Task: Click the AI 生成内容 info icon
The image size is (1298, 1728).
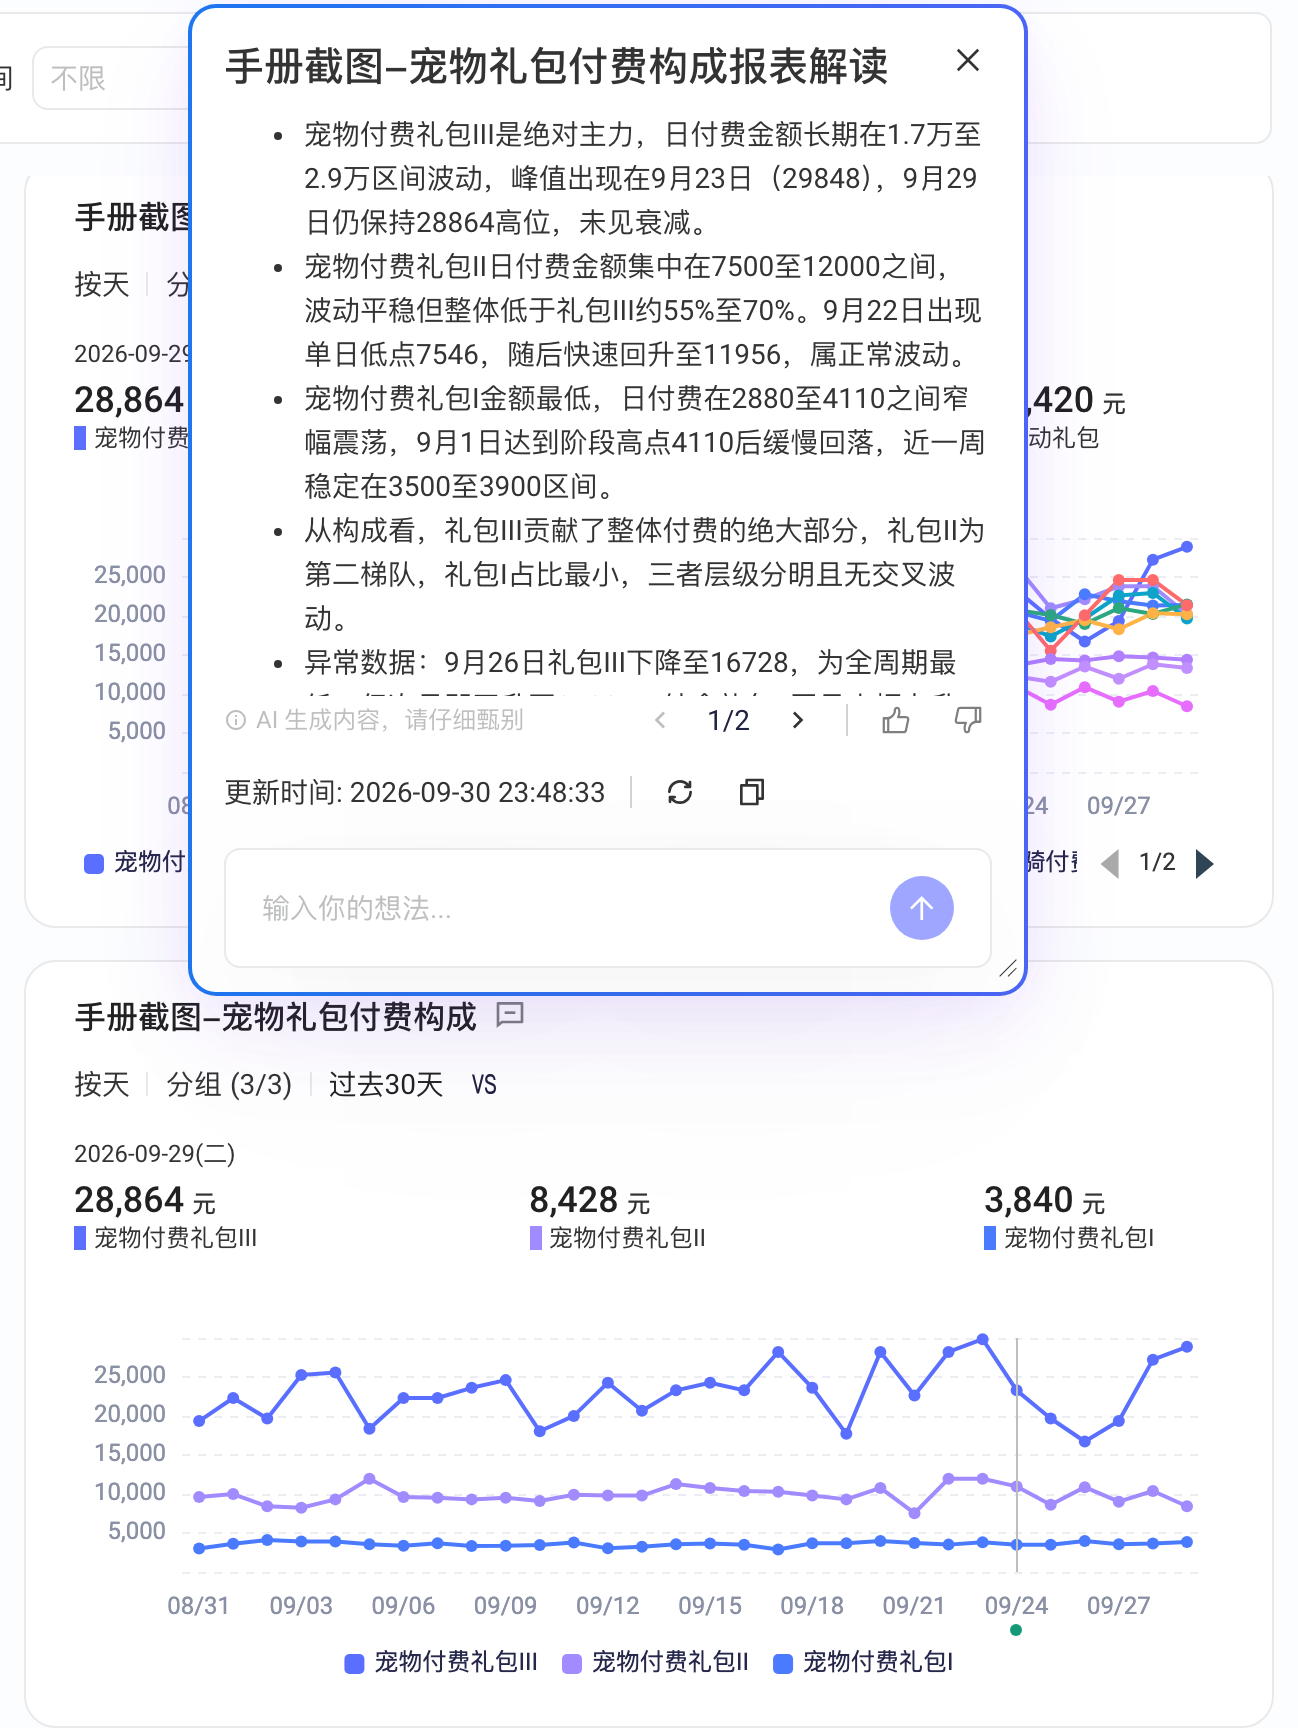Action: (236, 720)
